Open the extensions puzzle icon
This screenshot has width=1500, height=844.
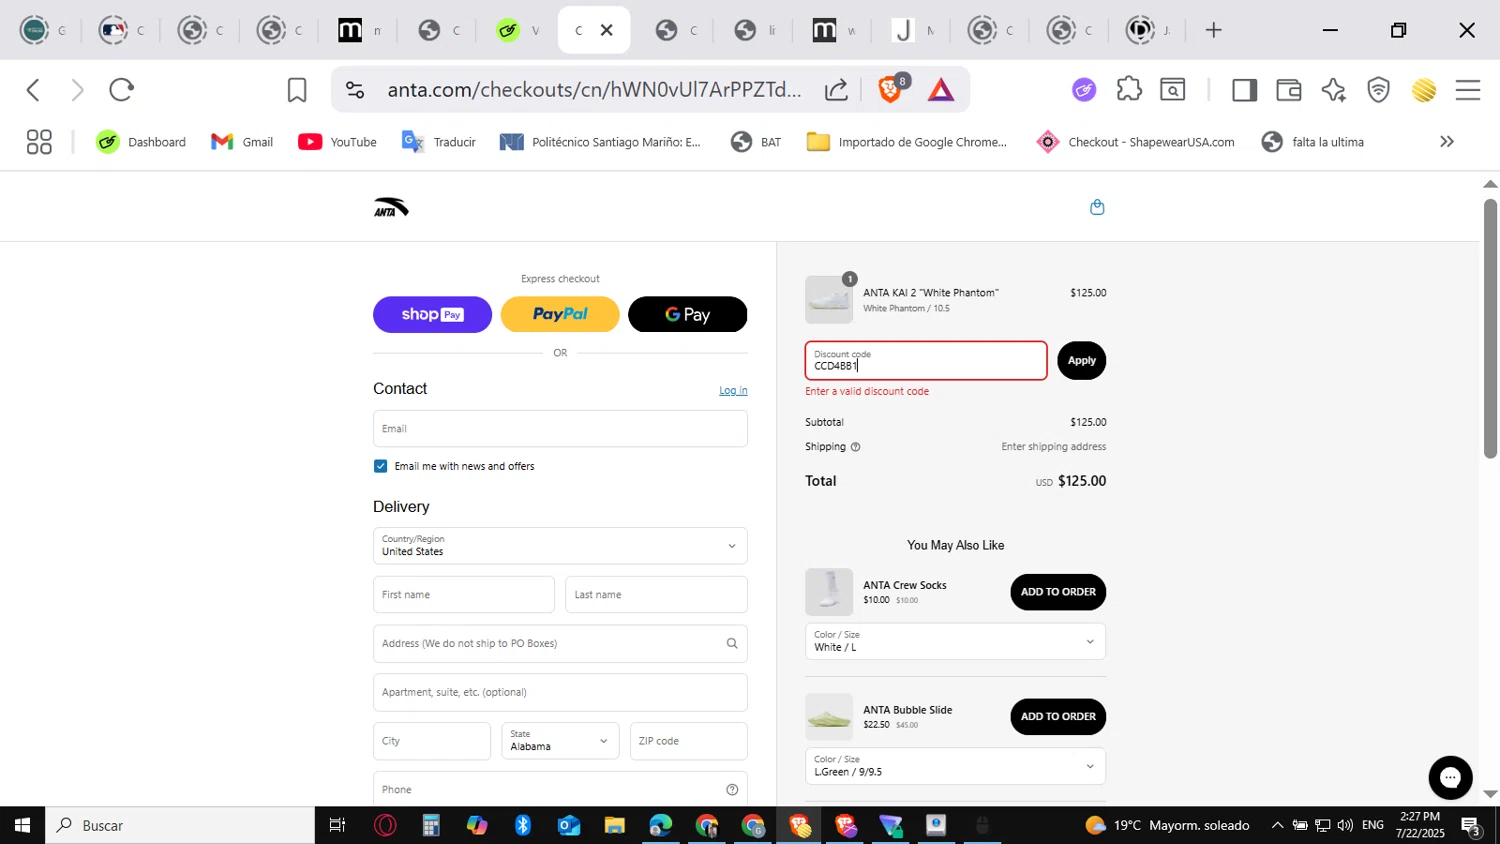pos(1129,90)
